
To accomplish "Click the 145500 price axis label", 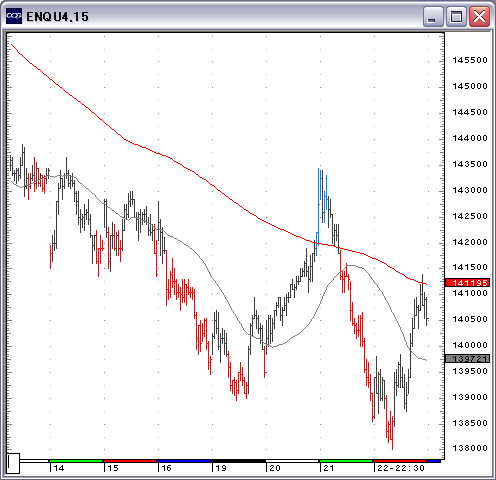I will [470, 60].
